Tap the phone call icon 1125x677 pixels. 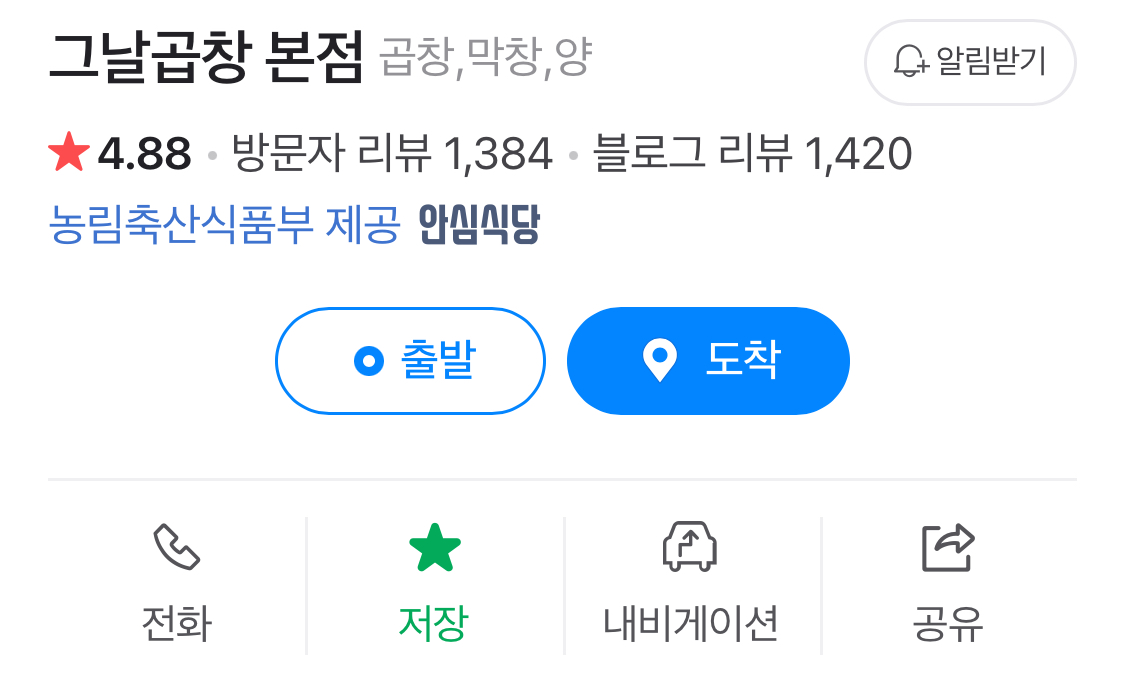[176, 546]
